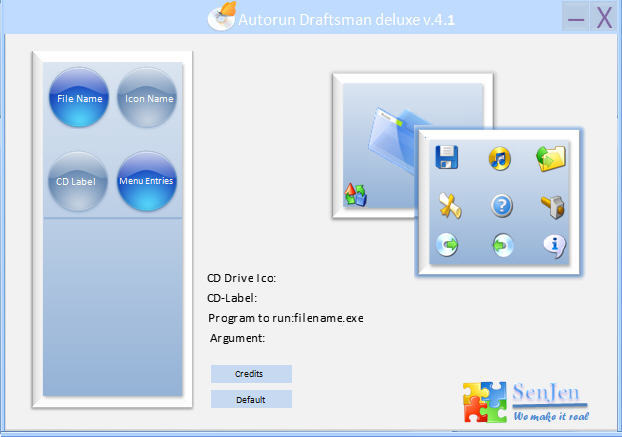The image size is (622, 437).
Task: Click the hammer build icon
Action: point(553,205)
